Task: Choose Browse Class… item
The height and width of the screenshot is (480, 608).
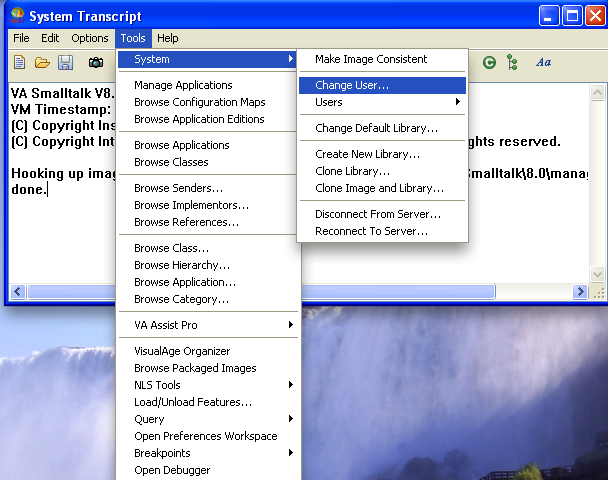Action: tap(208, 248)
